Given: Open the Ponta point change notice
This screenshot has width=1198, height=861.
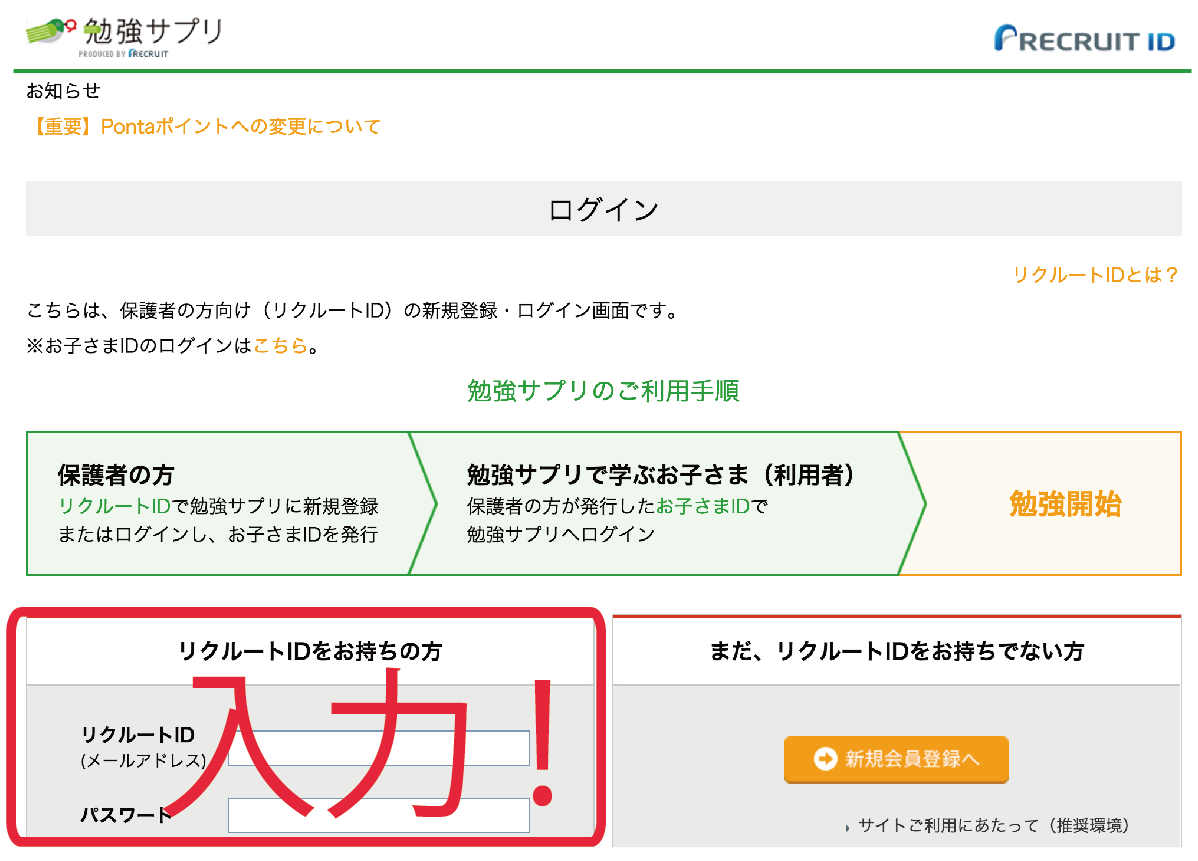Looking at the screenshot, I should [x=204, y=127].
